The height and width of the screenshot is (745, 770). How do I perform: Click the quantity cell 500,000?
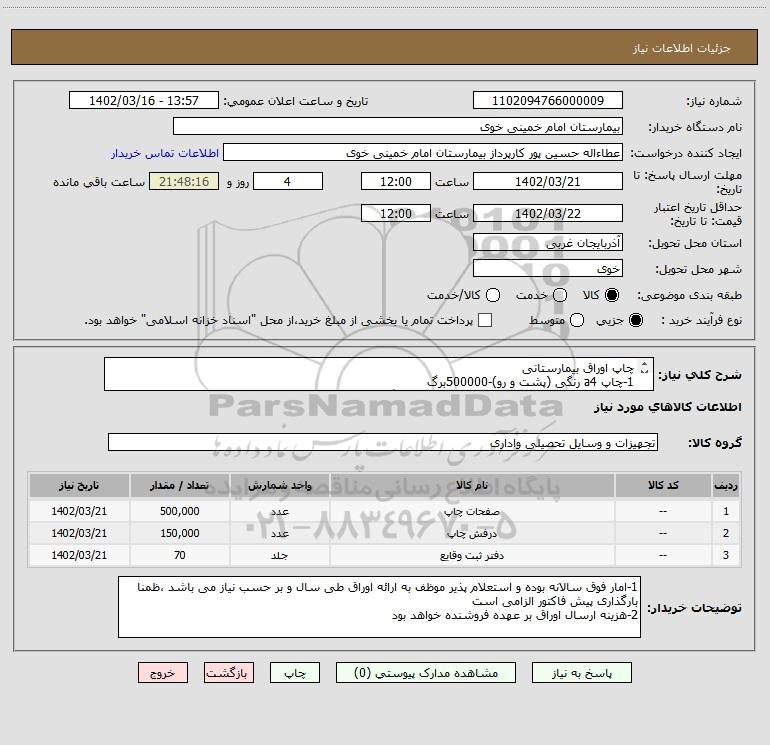[180, 511]
